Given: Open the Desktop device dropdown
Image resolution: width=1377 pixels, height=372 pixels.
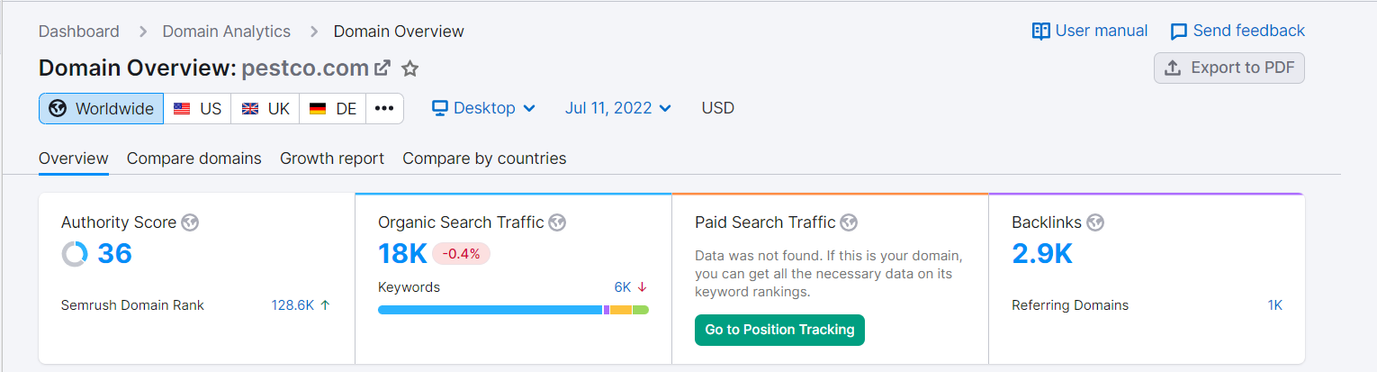Looking at the screenshot, I should point(484,108).
